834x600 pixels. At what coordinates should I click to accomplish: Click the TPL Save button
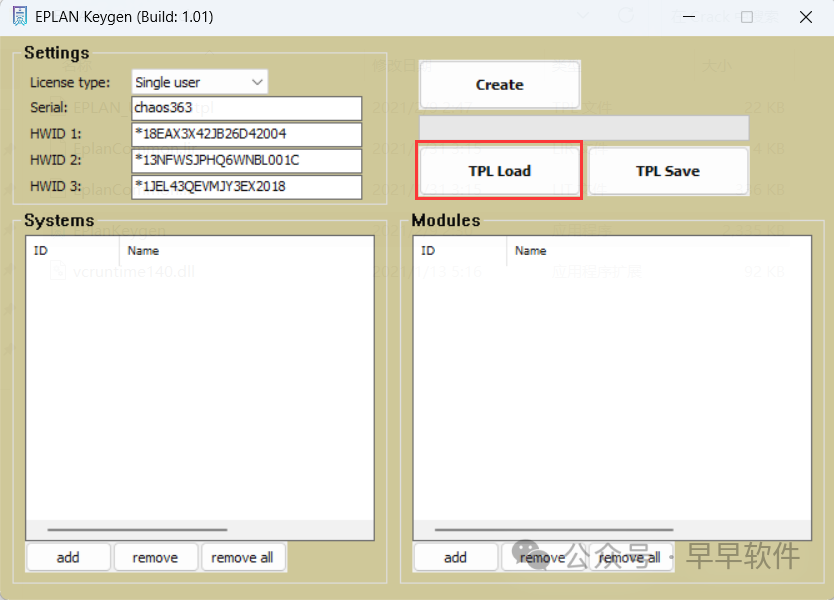coord(668,171)
